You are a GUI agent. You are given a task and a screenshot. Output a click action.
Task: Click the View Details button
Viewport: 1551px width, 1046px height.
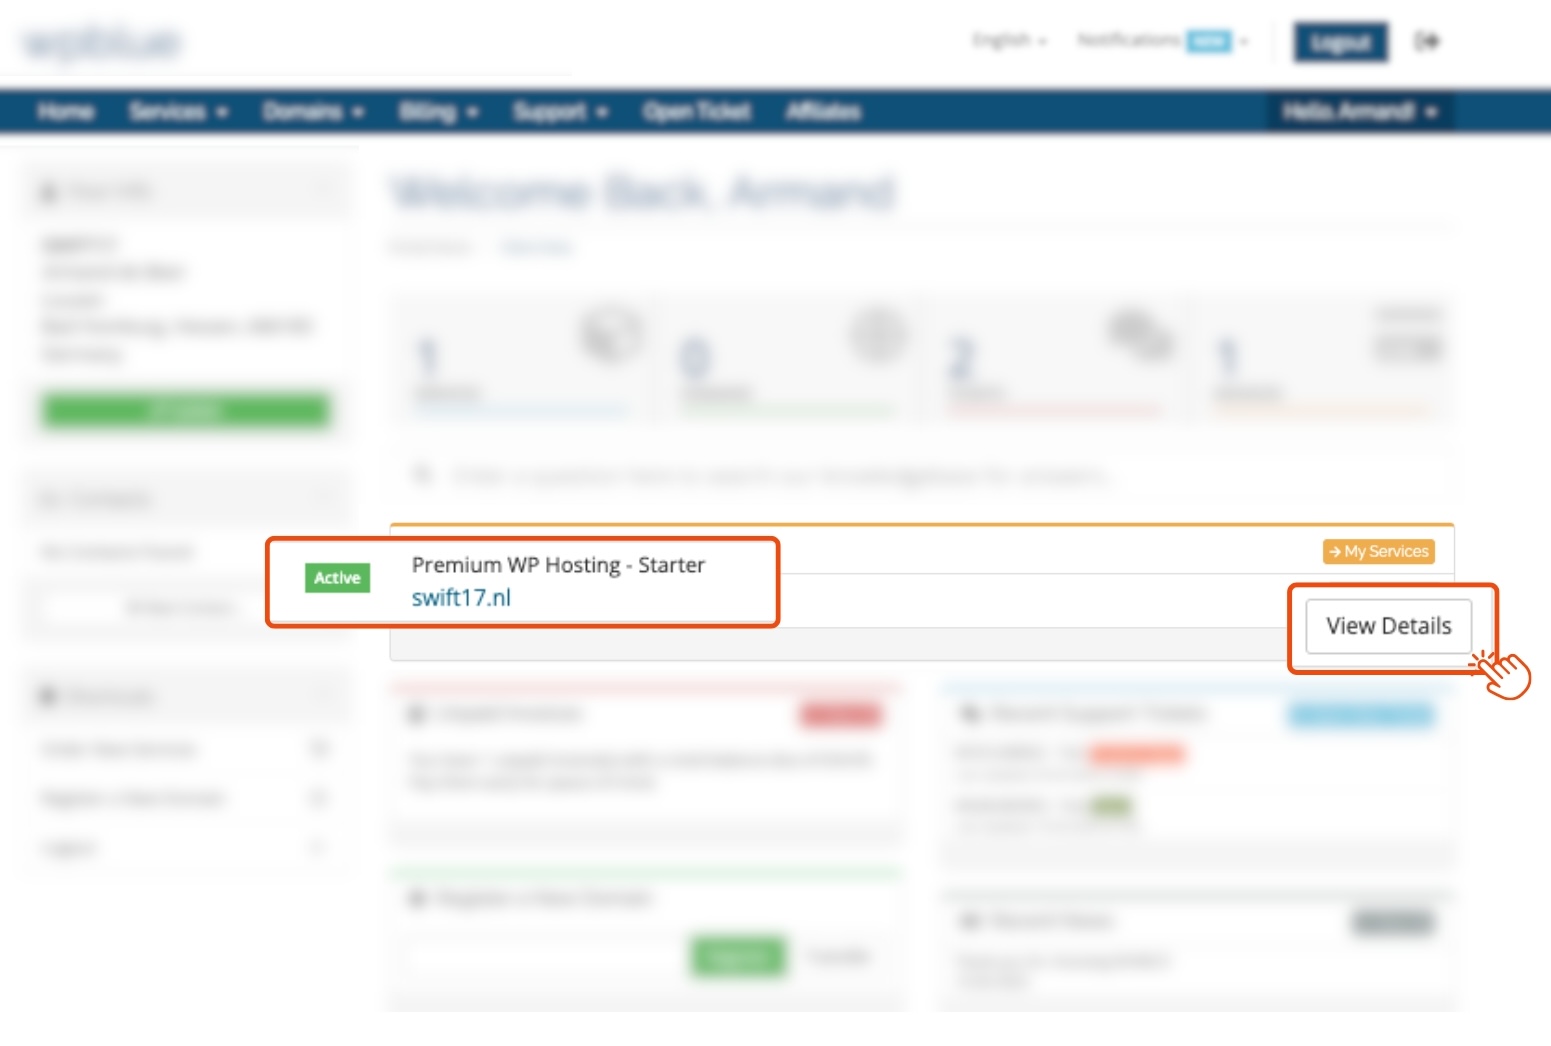tap(1388, 626)
